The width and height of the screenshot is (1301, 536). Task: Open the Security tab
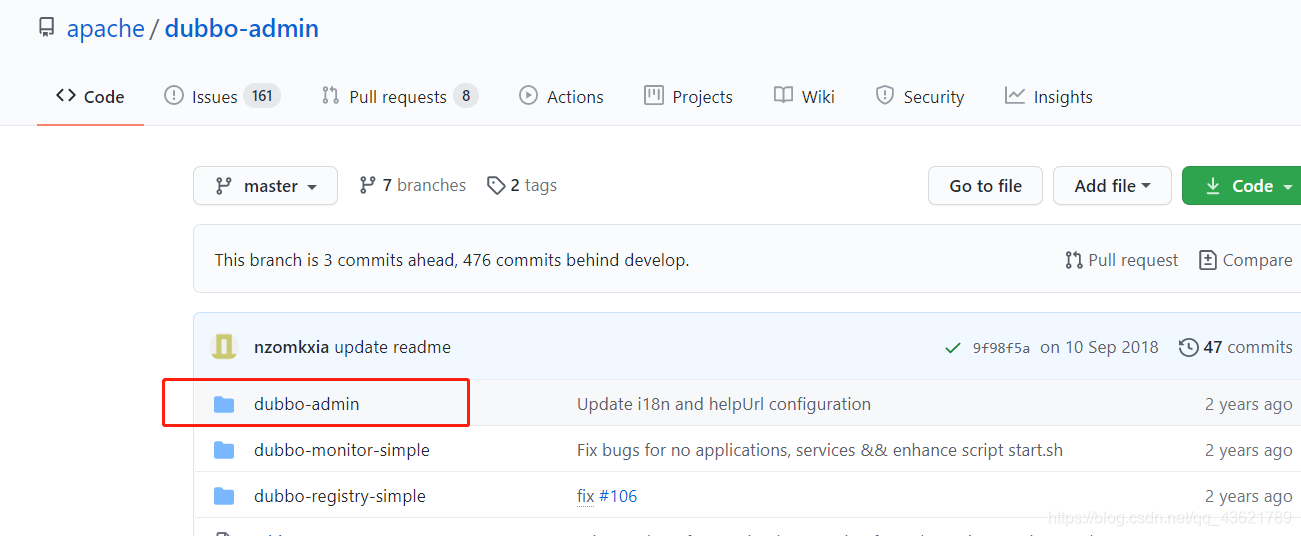919,97
